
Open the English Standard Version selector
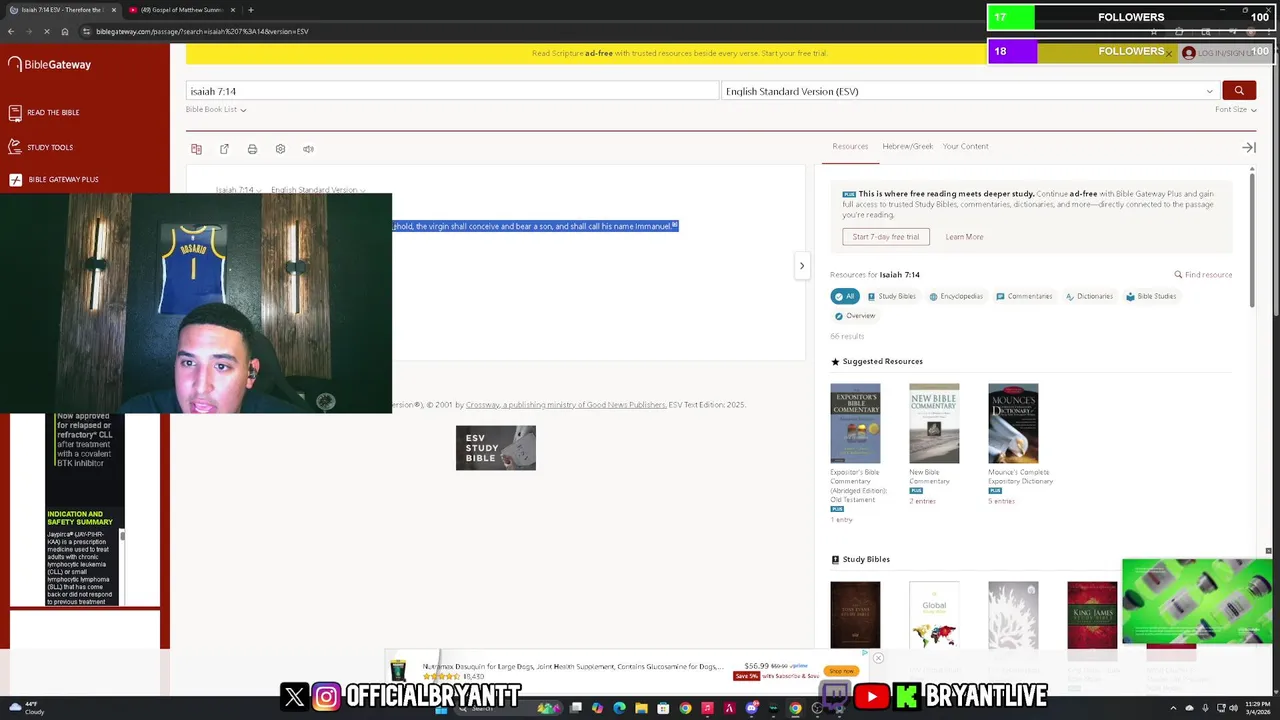[969, 91]
